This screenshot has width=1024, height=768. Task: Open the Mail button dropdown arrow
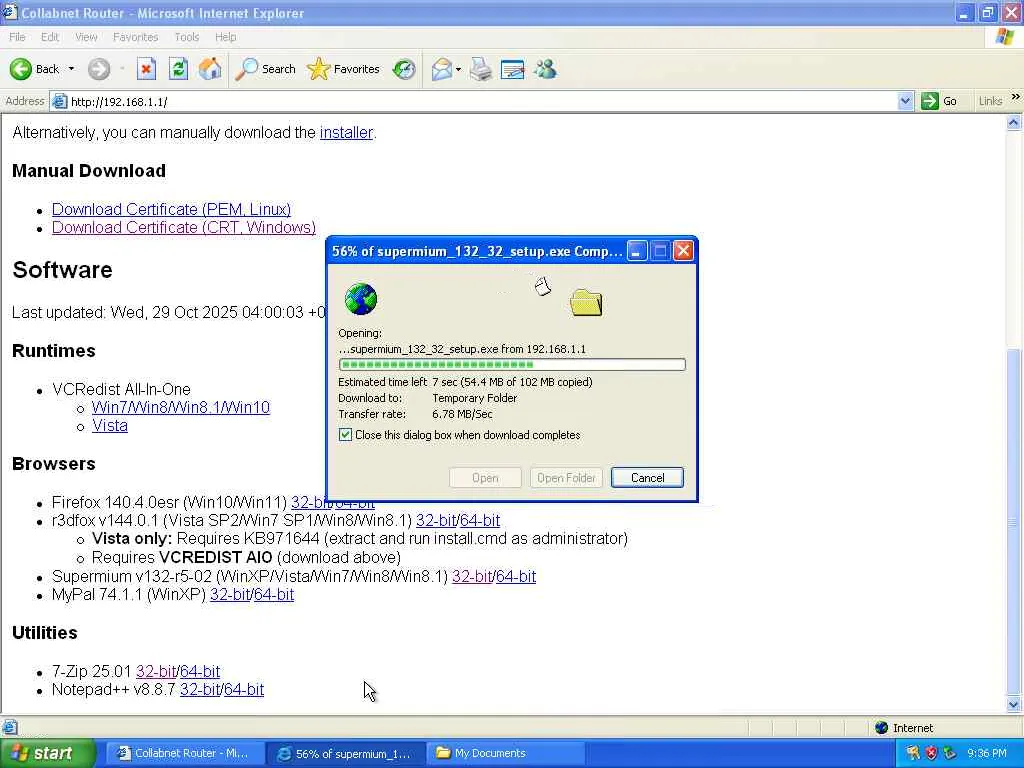click(x=458, y=69)
